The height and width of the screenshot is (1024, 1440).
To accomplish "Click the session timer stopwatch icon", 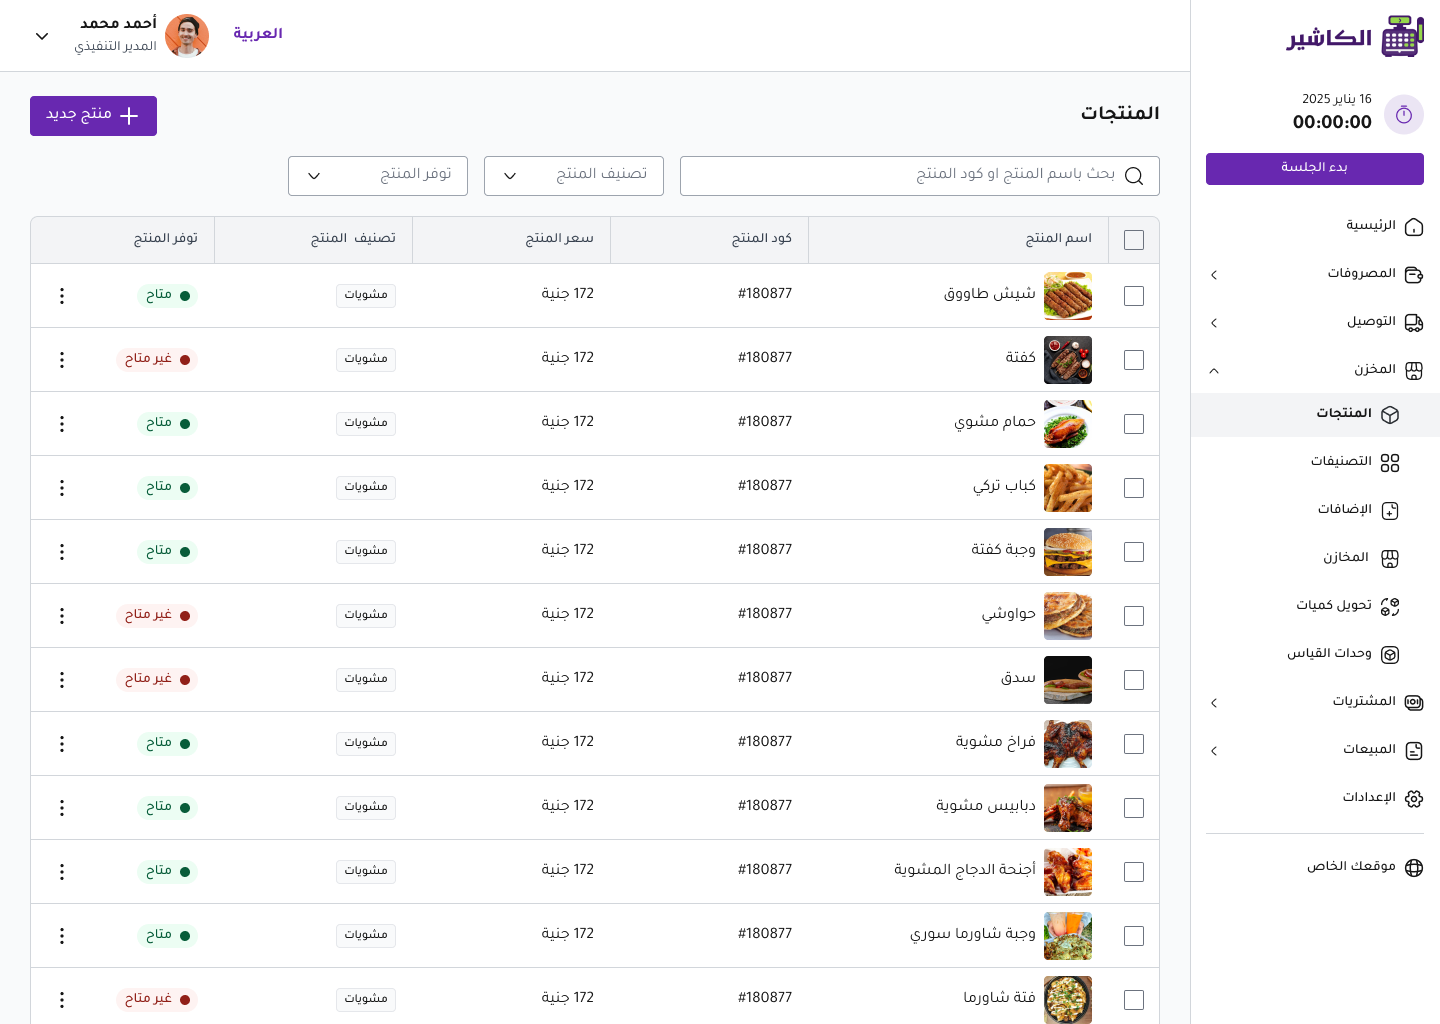I will [x=1403, y=115].
